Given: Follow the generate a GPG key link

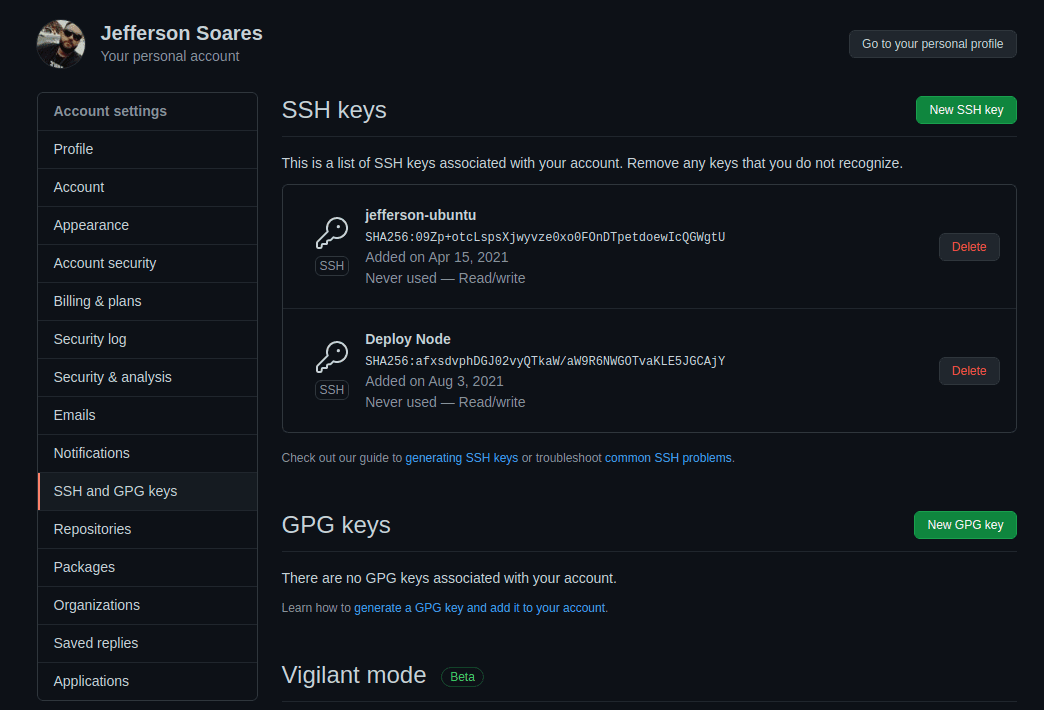Looking at the screenshot, I should pyautogui.click(x=479, y=607).
